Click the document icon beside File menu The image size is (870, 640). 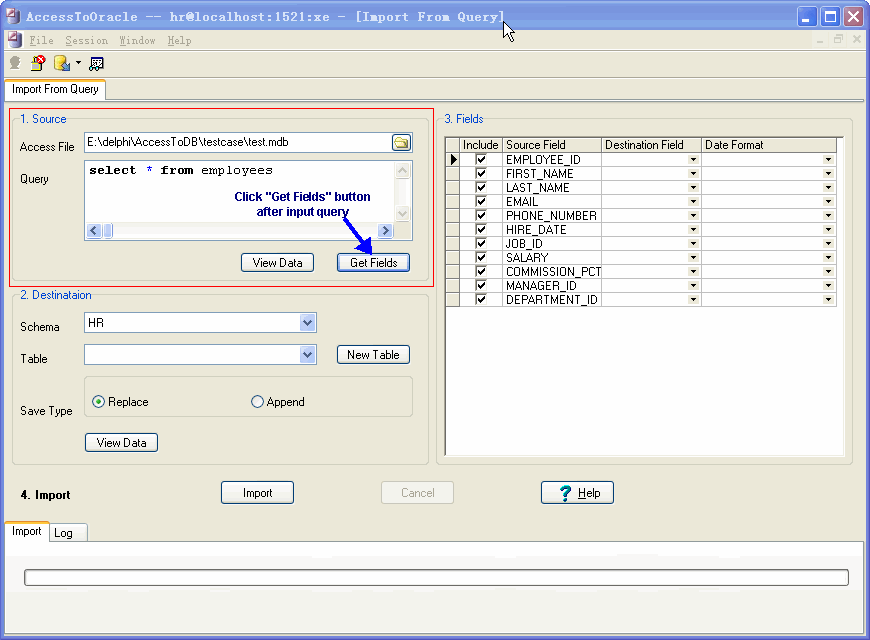coord(15,40)
